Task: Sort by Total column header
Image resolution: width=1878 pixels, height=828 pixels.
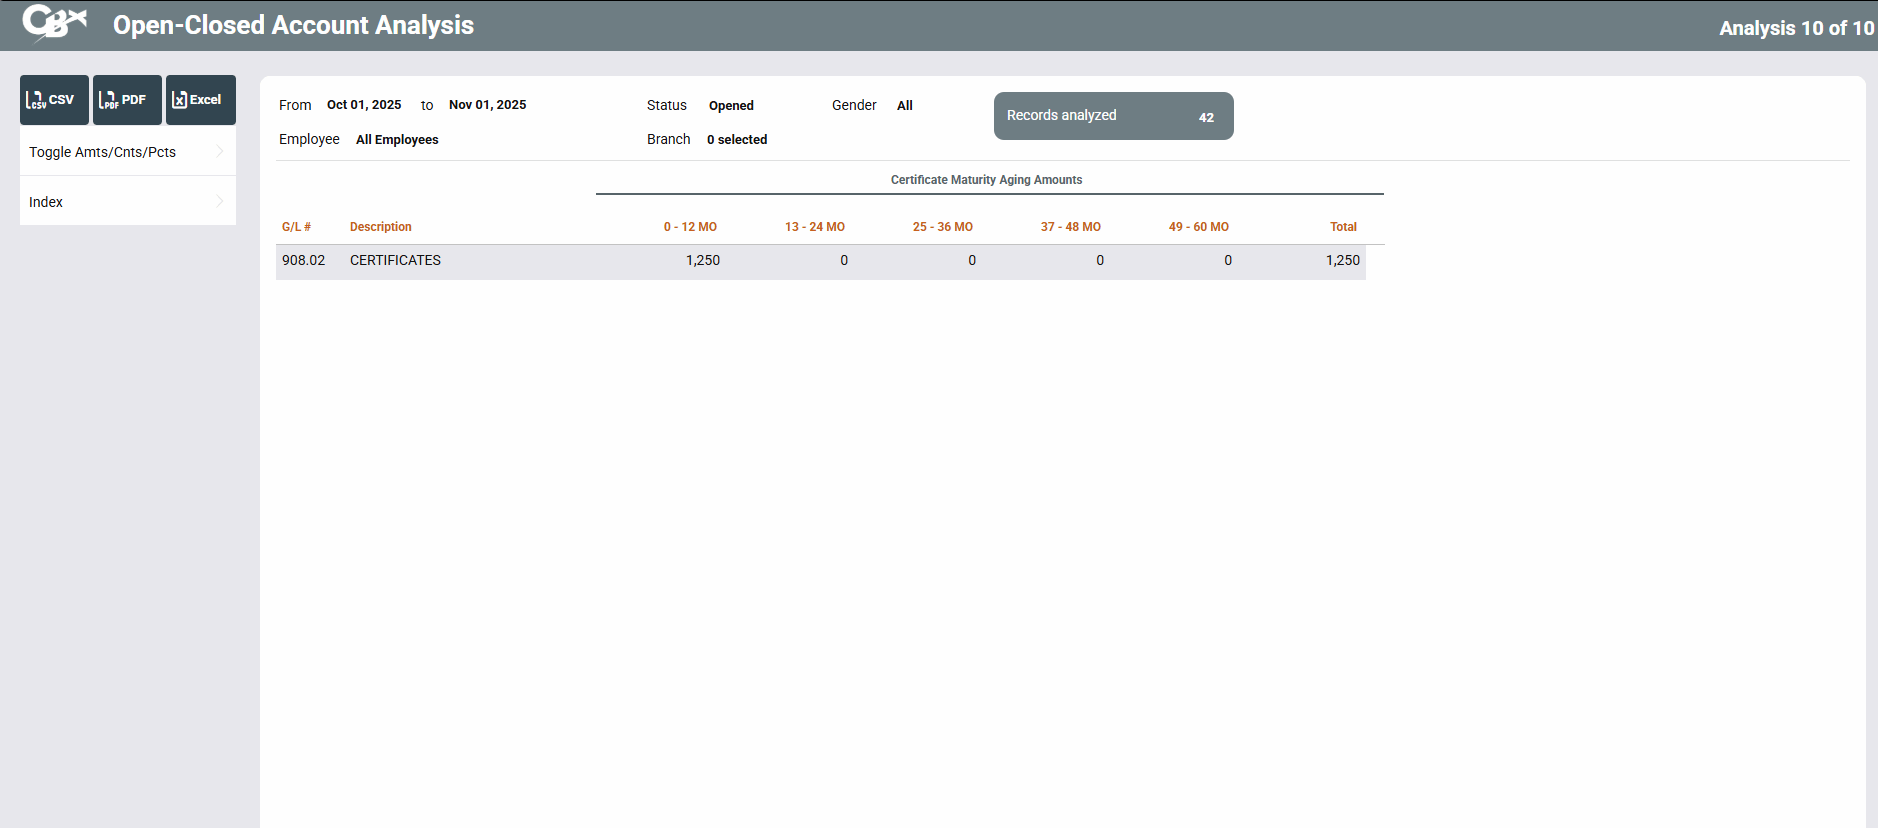Action: pos(1343,227)
